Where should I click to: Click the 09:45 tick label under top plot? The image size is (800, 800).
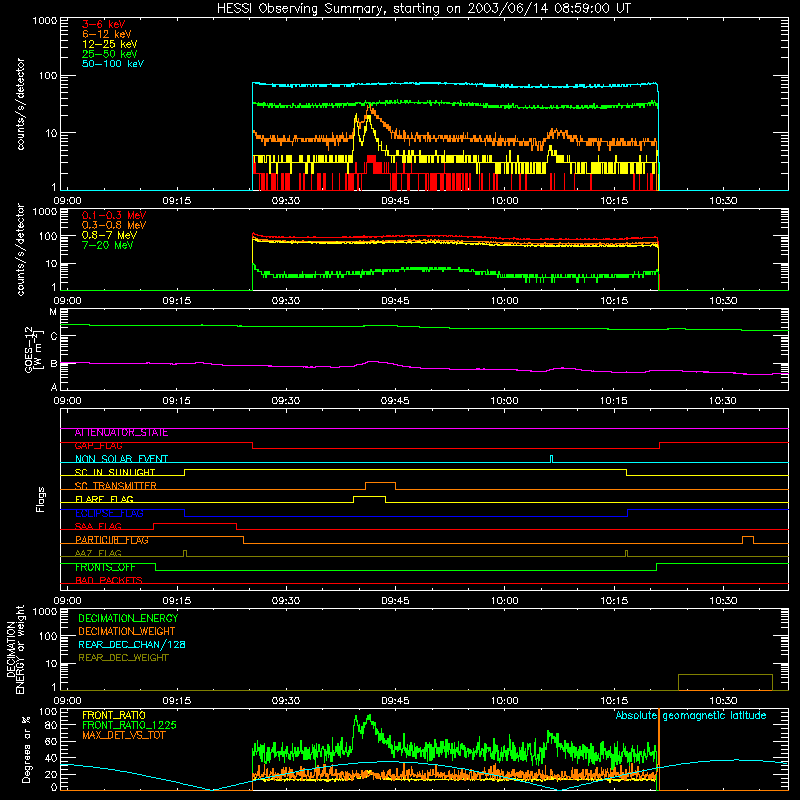(395, 201)
